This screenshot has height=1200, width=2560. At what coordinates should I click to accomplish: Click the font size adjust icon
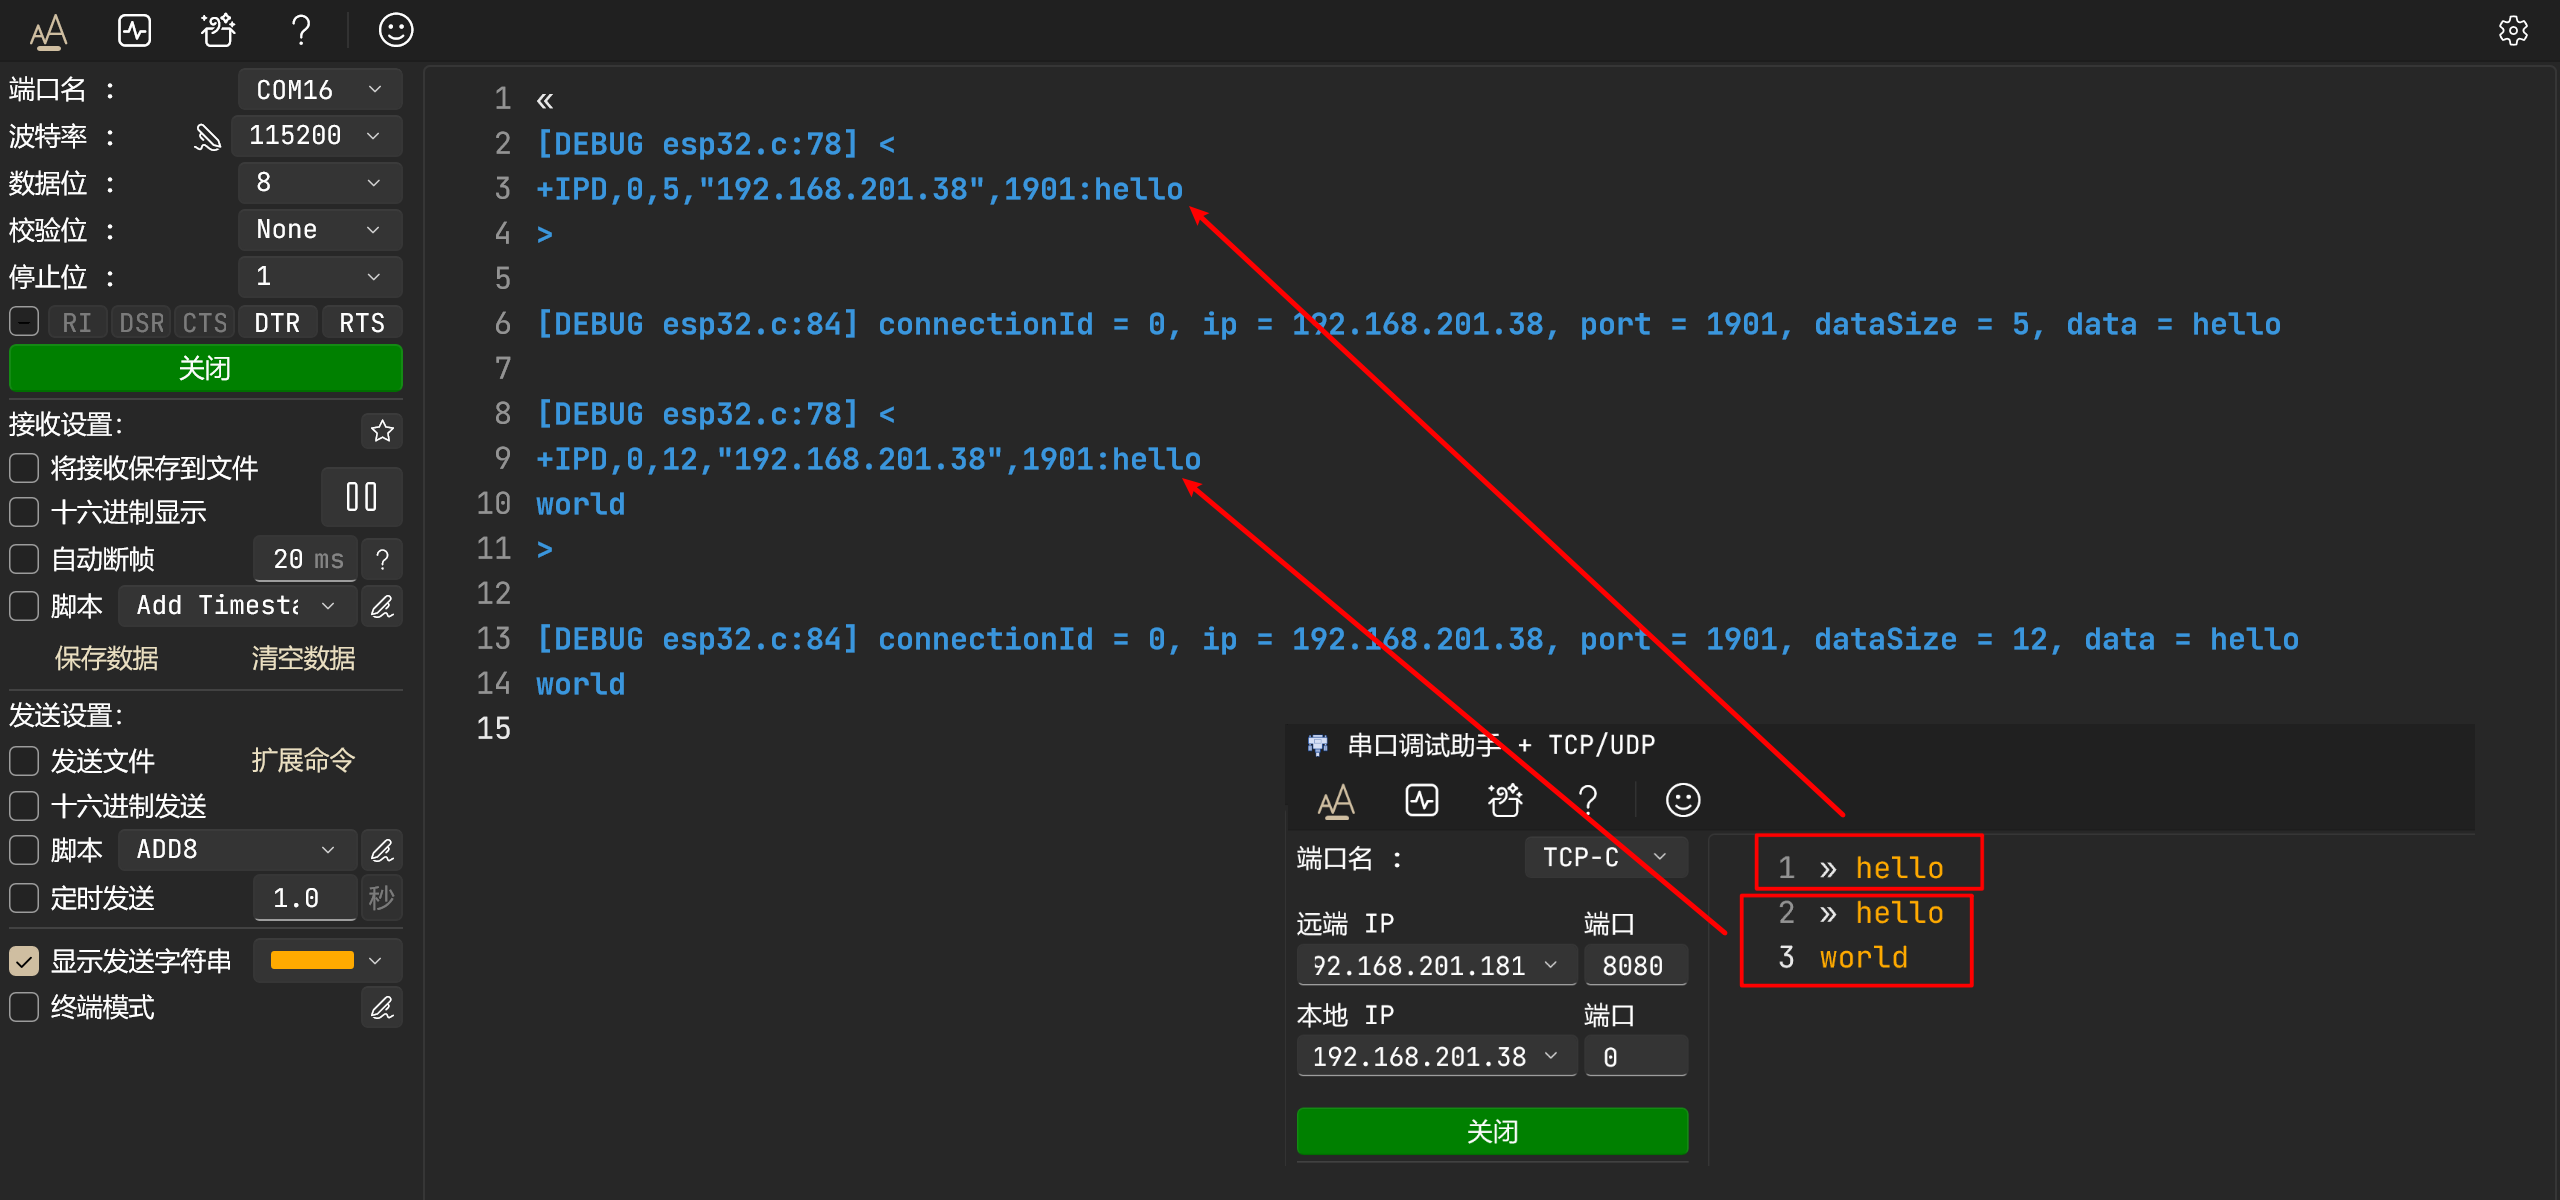[x=49, y=29]
